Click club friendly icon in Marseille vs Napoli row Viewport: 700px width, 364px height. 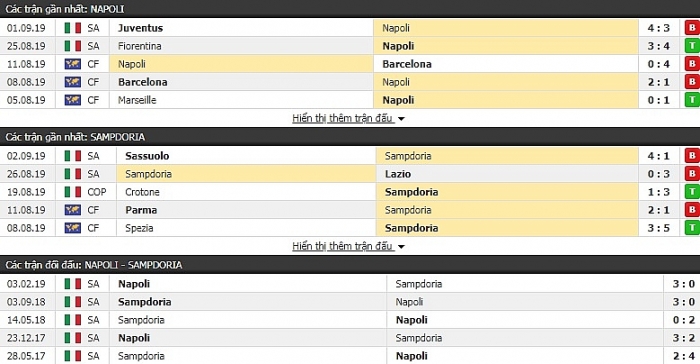(73, 100)
